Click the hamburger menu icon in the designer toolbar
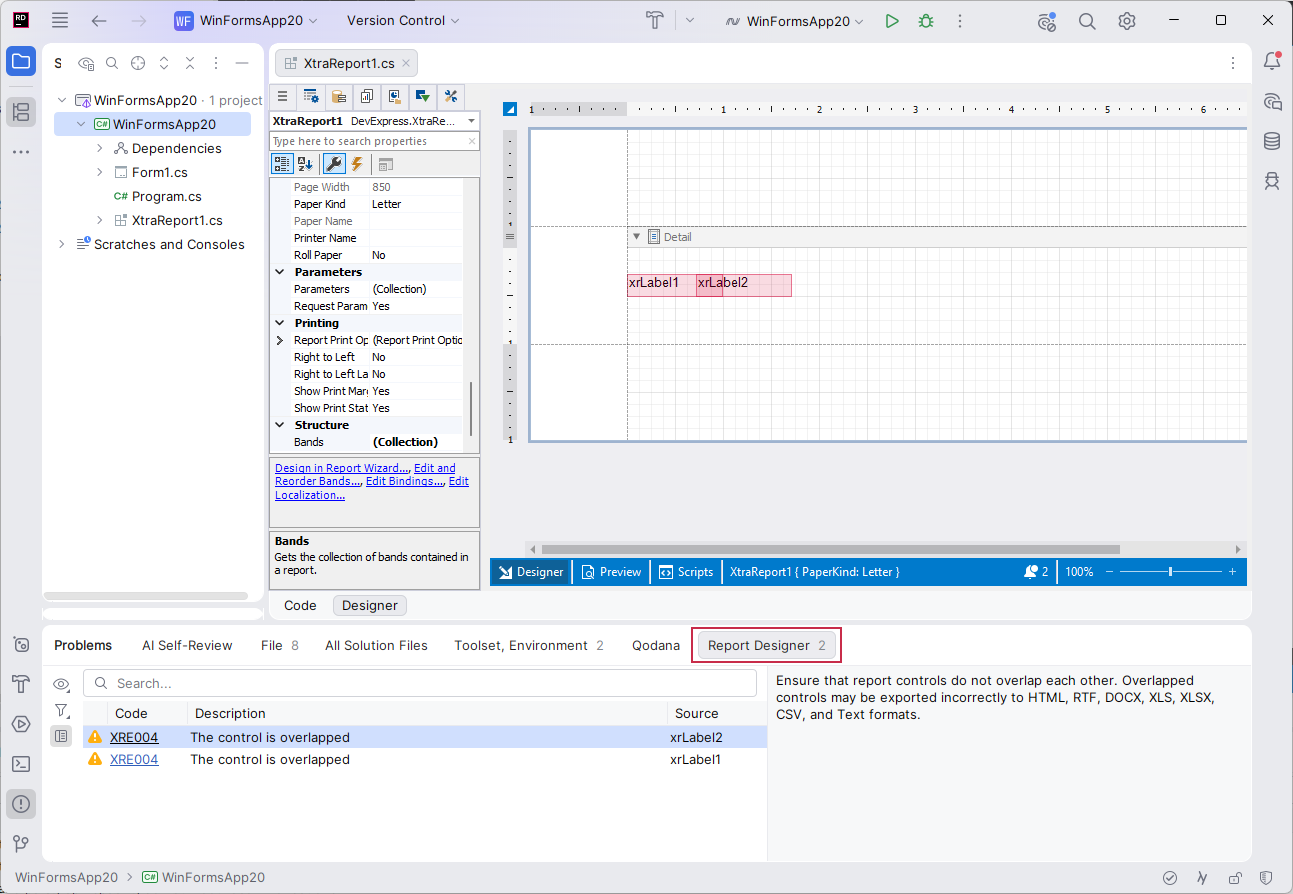This screenshot has height=894, width=1293. click(x=283, y=96)
